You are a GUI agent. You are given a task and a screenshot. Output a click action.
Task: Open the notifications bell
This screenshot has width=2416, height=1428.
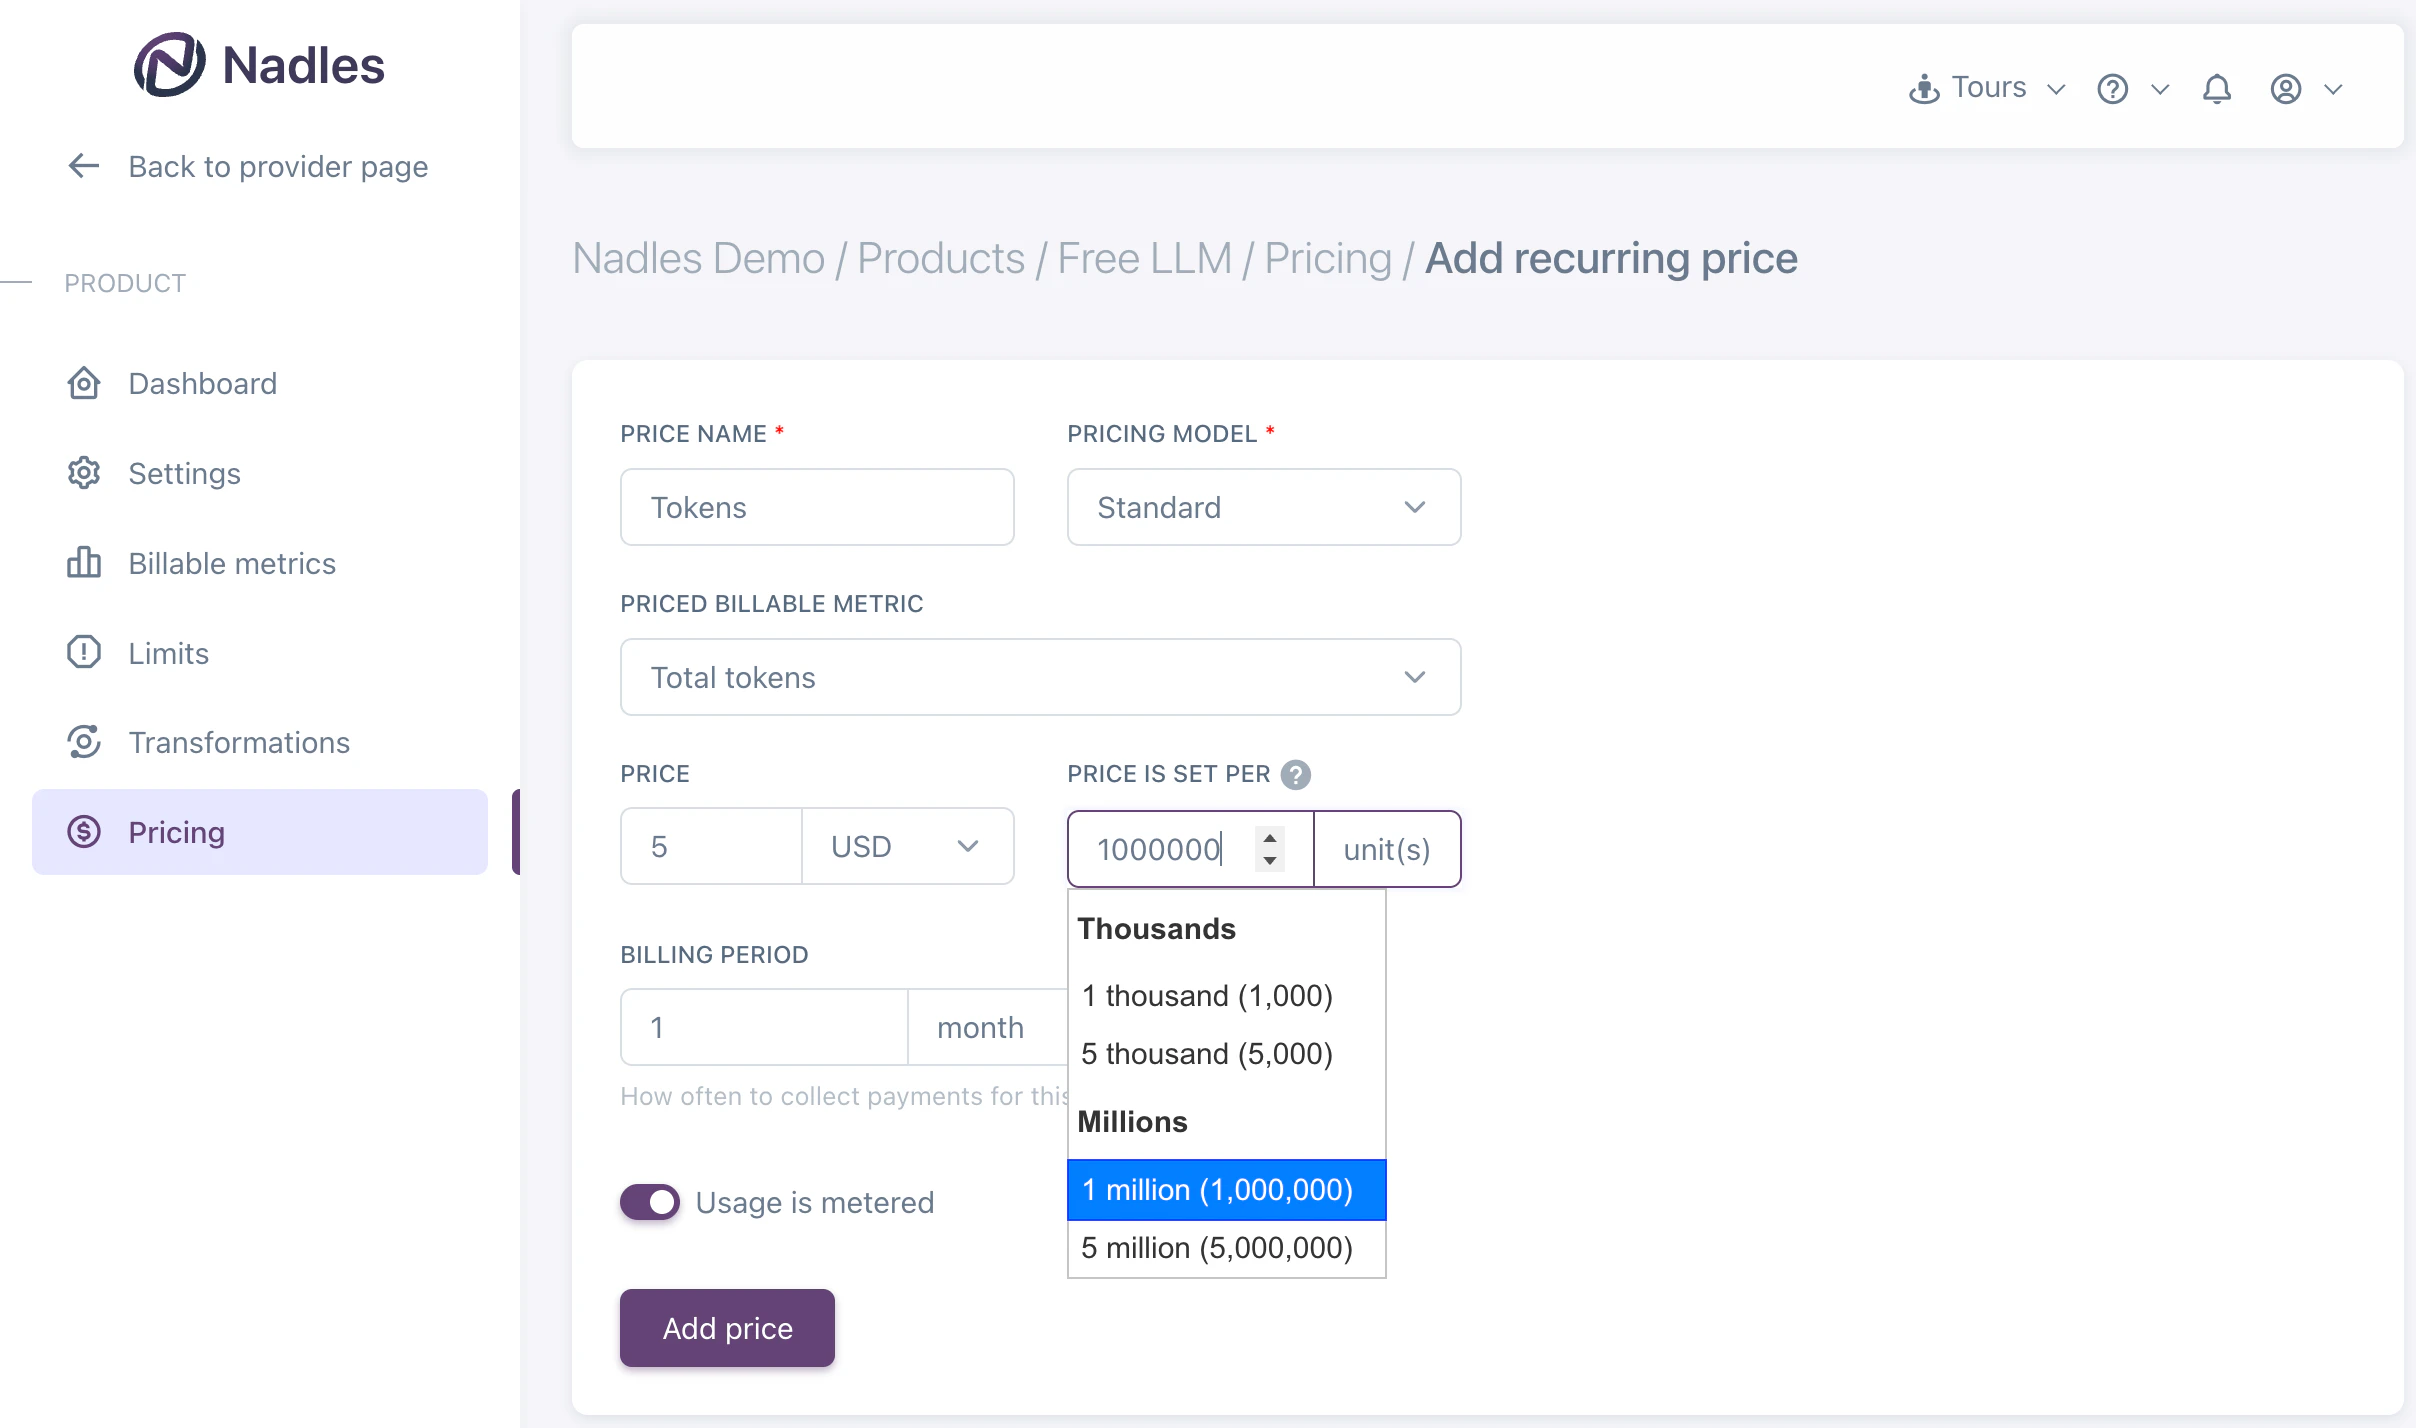point(2217,88)
